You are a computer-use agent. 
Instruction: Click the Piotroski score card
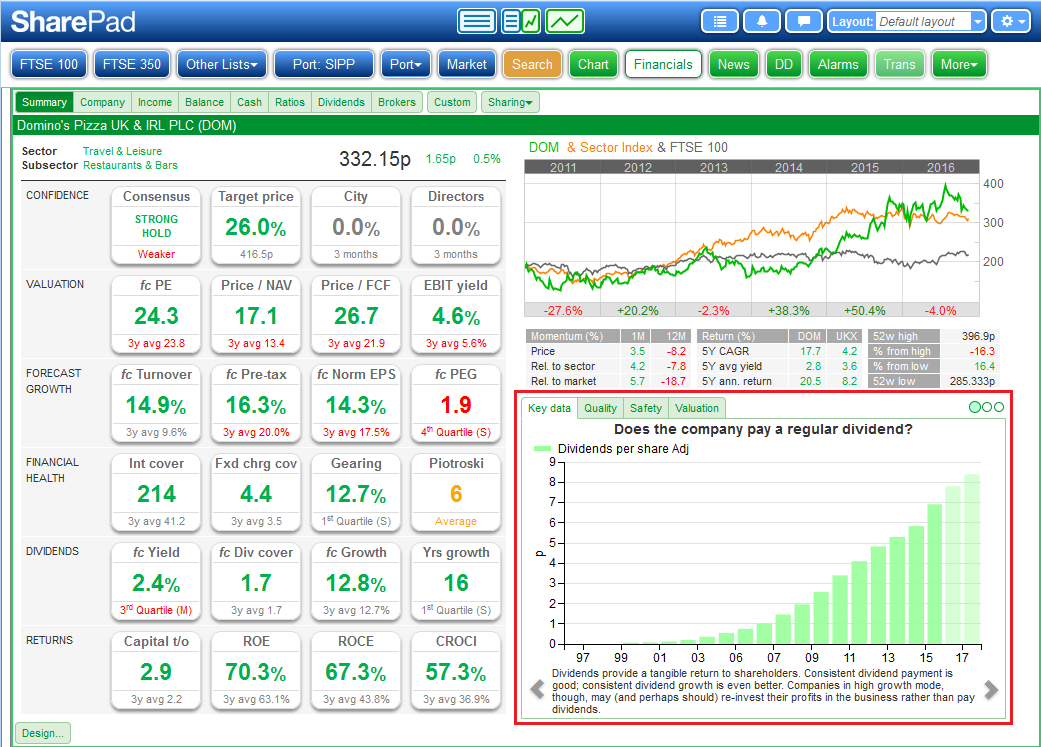[456, 492]
